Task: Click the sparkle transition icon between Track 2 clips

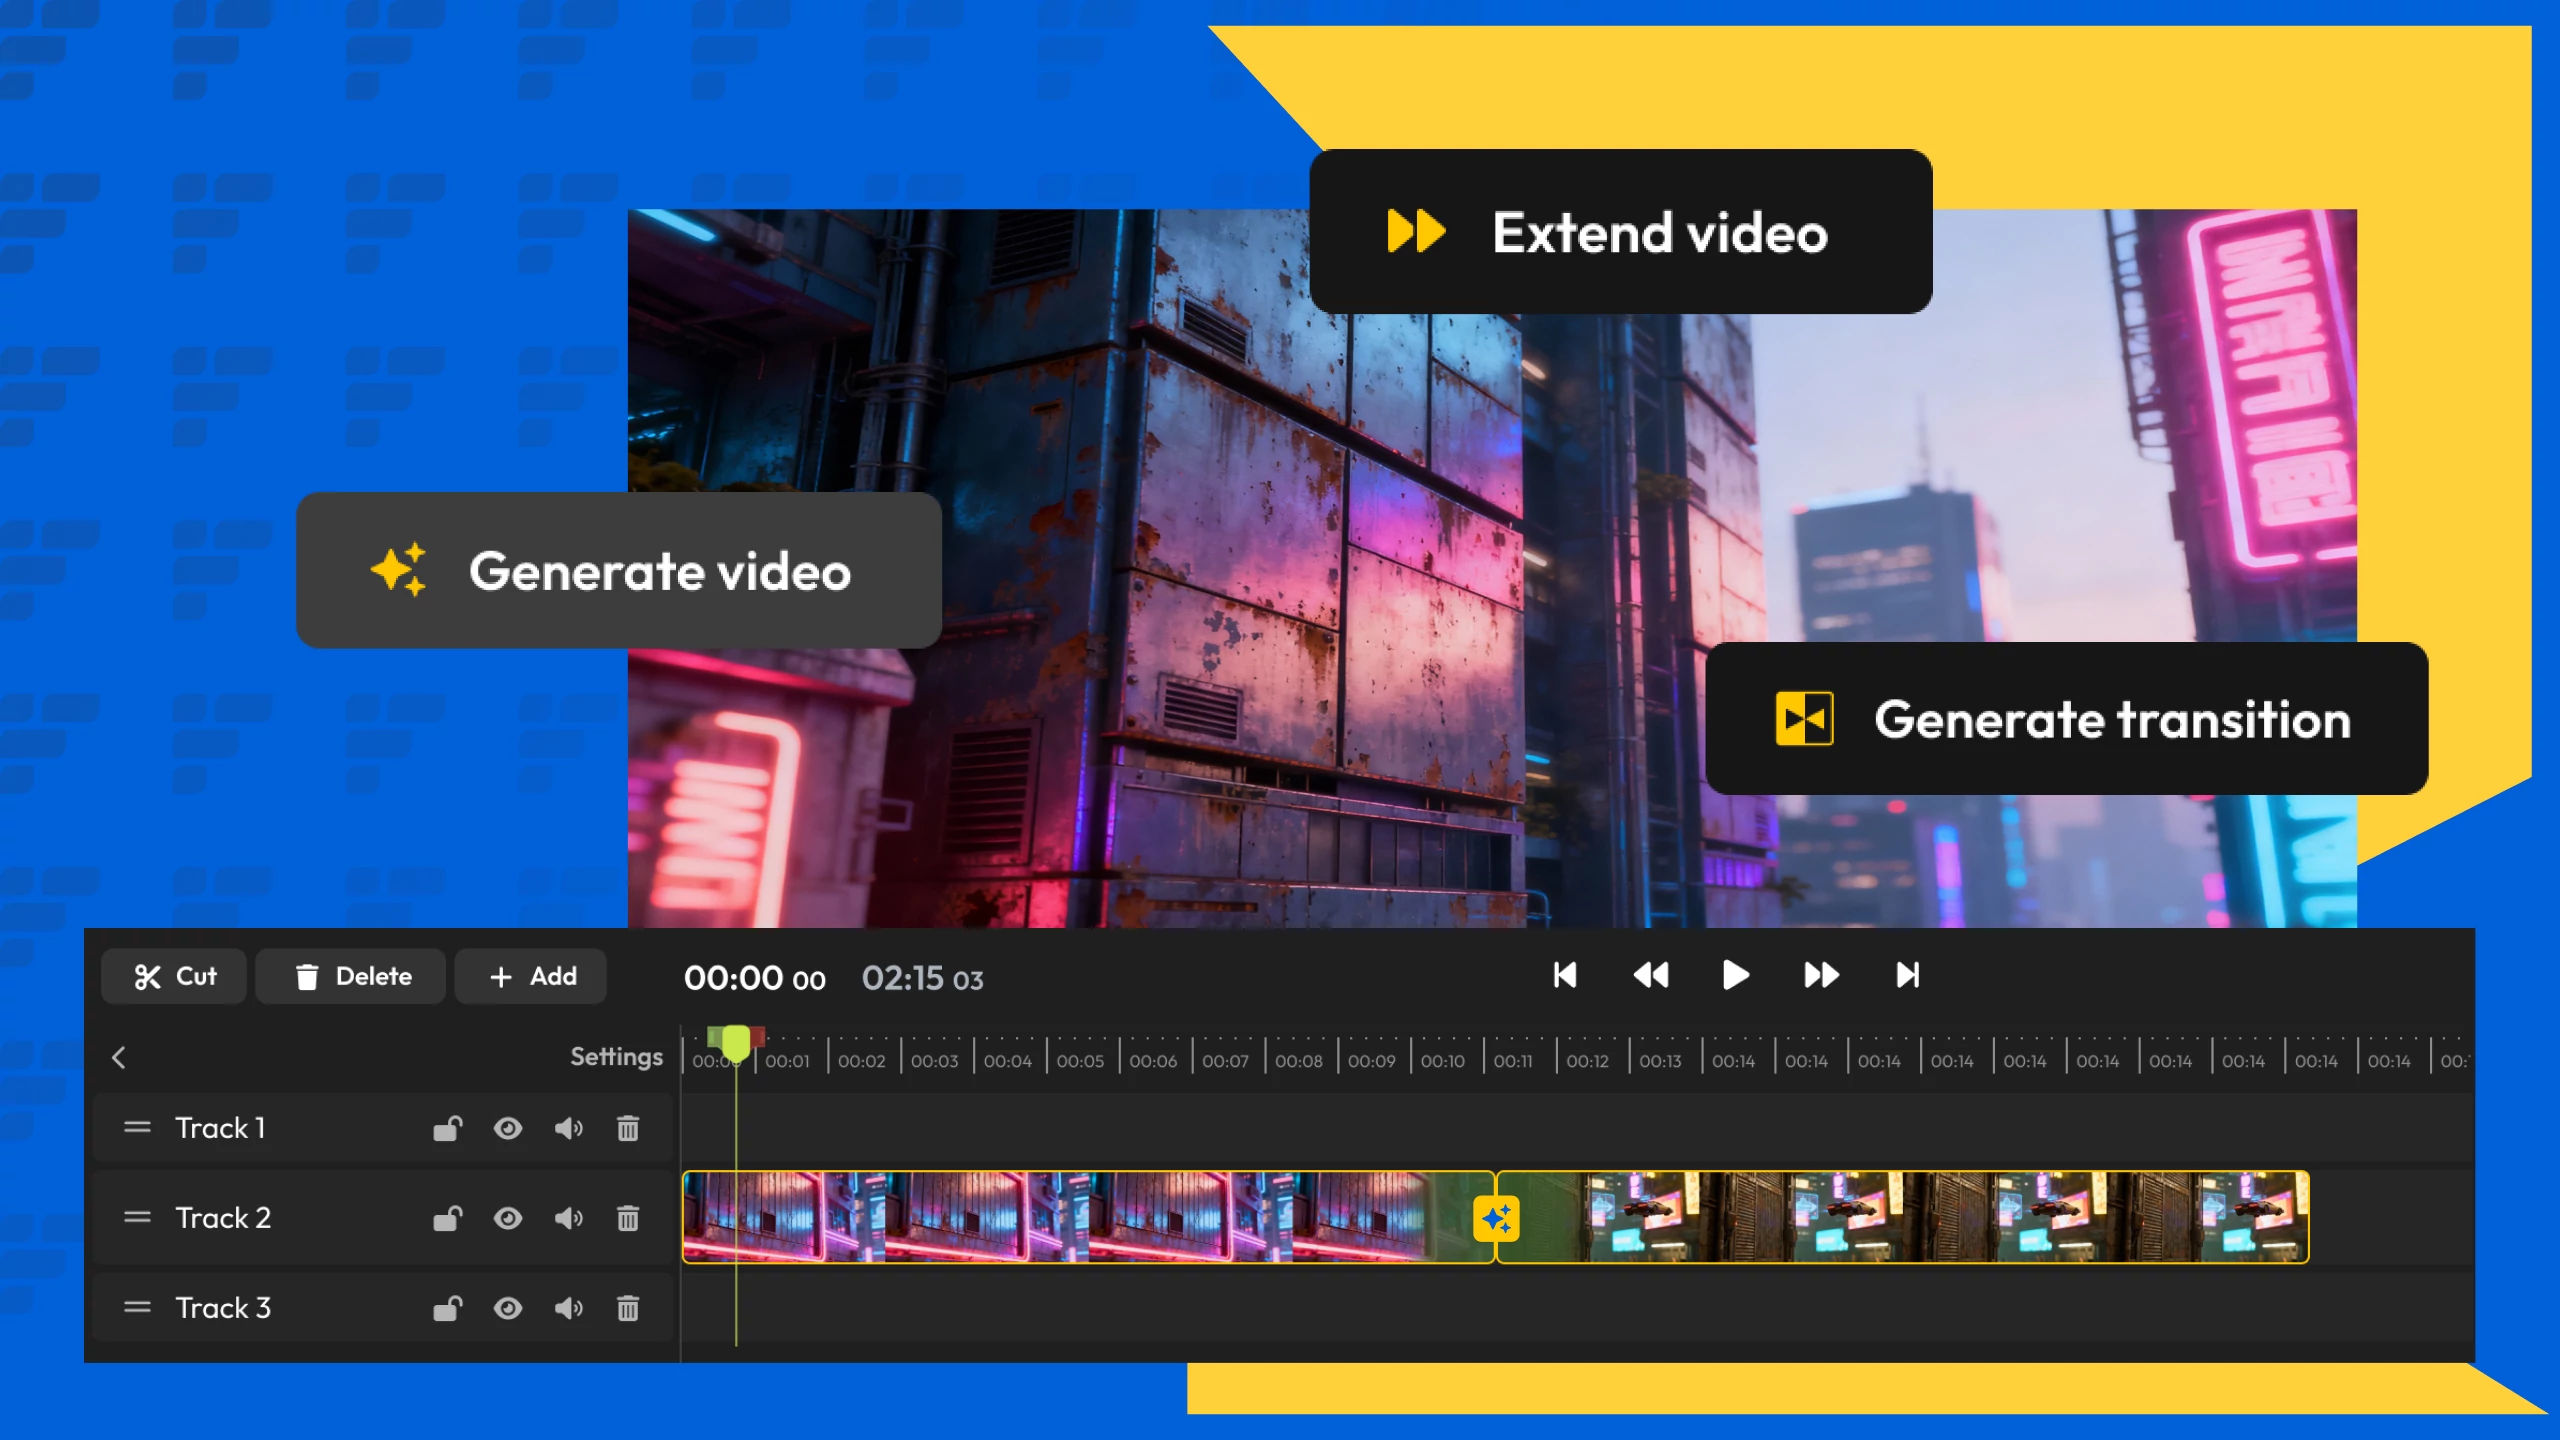Action: pos(1496,1217)
